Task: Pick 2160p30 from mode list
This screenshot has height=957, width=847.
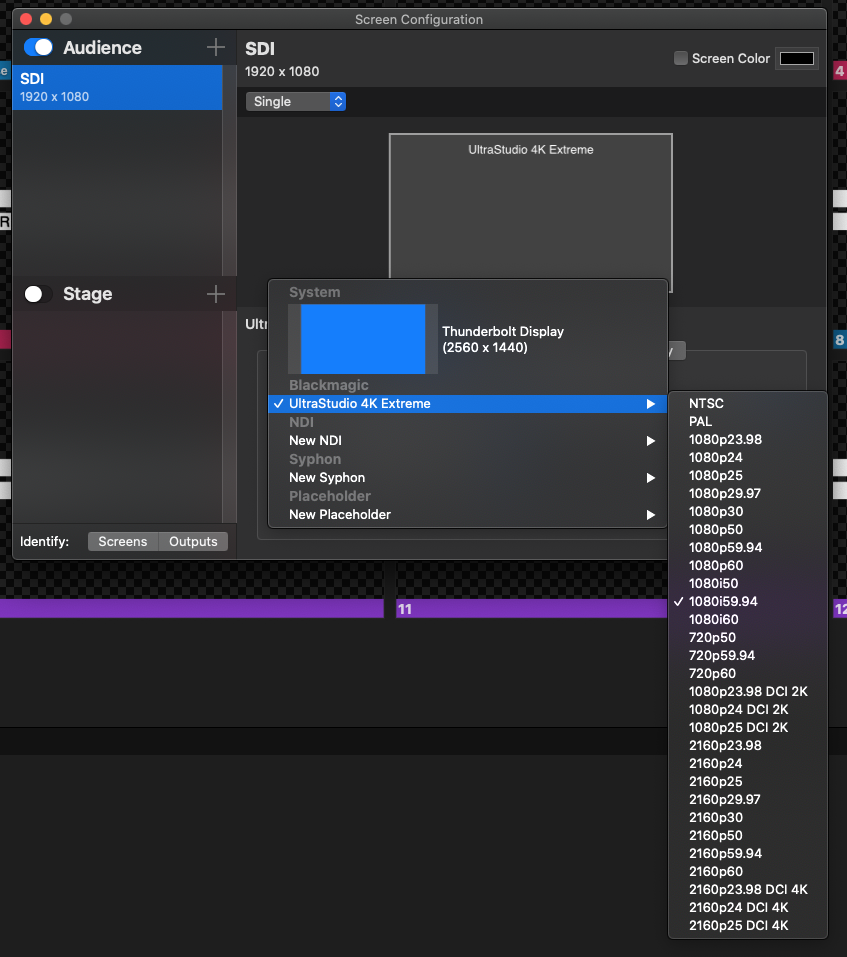Action: tap(748, 818)
